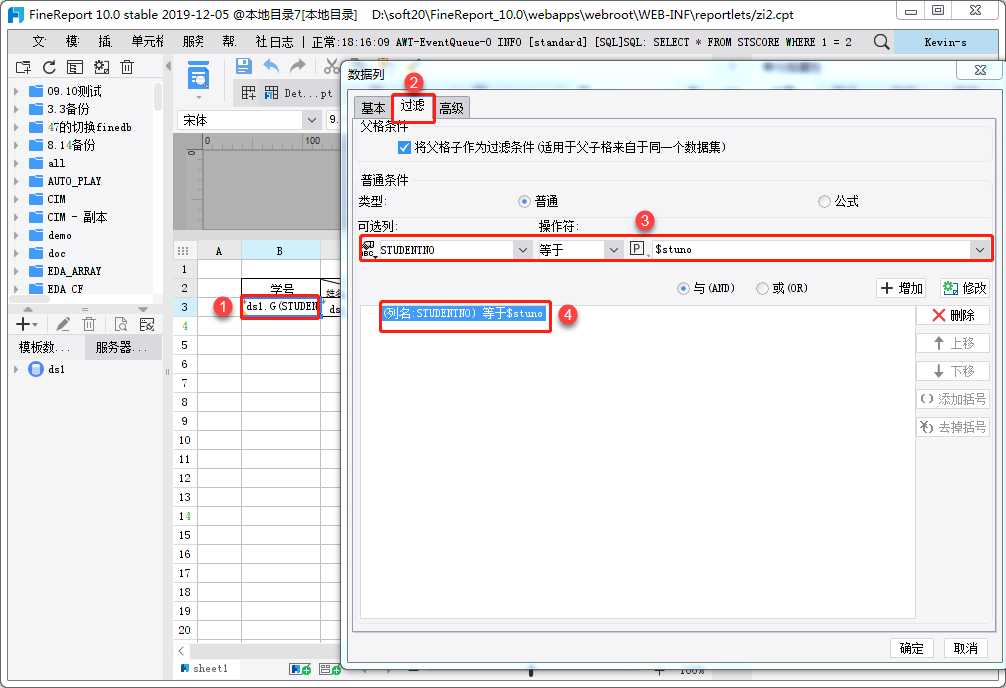Screen dimensions: 1006x688
Task: Open the 等于 operator dropdown
Action: point(613,250)
